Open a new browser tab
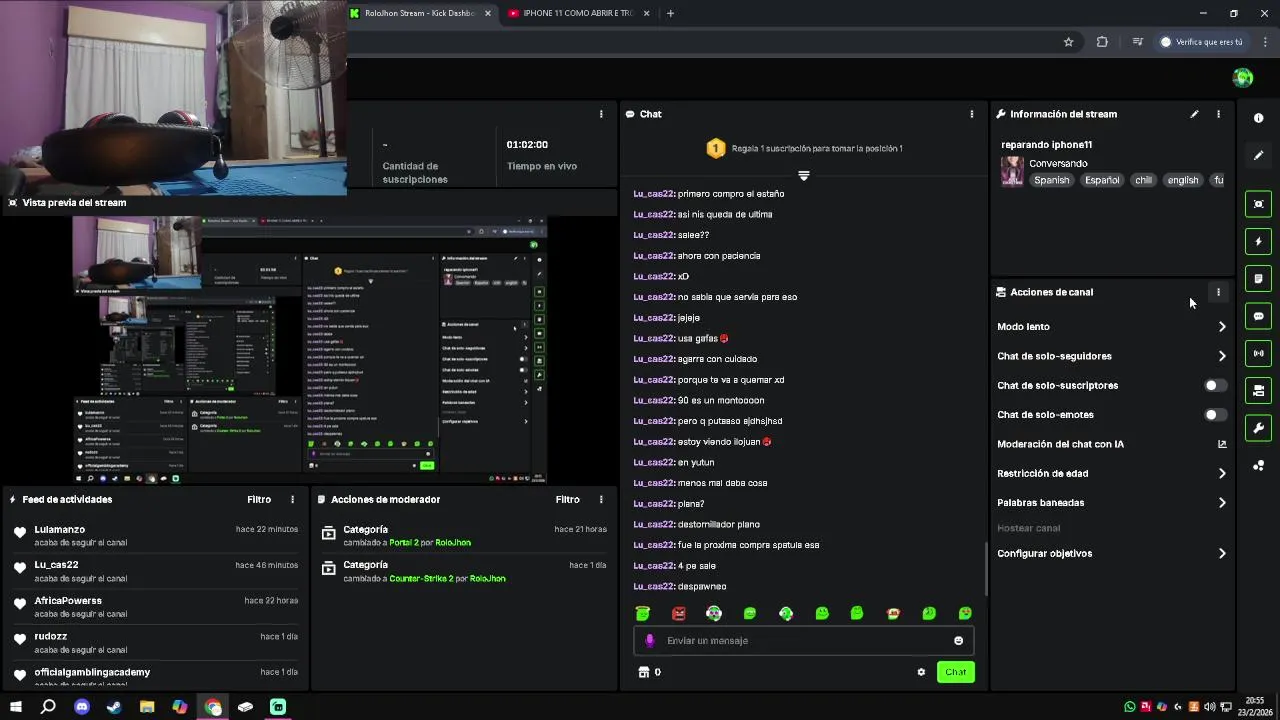 [x=670, y=13]
